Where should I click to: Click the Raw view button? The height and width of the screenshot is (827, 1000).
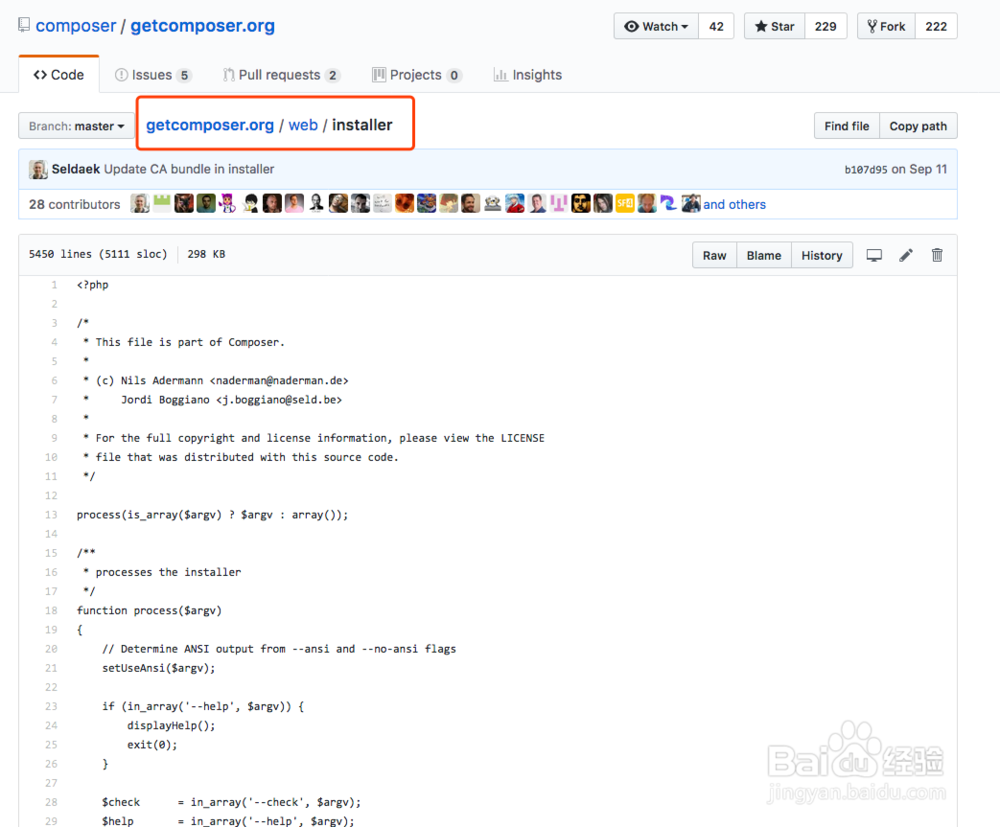[714, 255]
